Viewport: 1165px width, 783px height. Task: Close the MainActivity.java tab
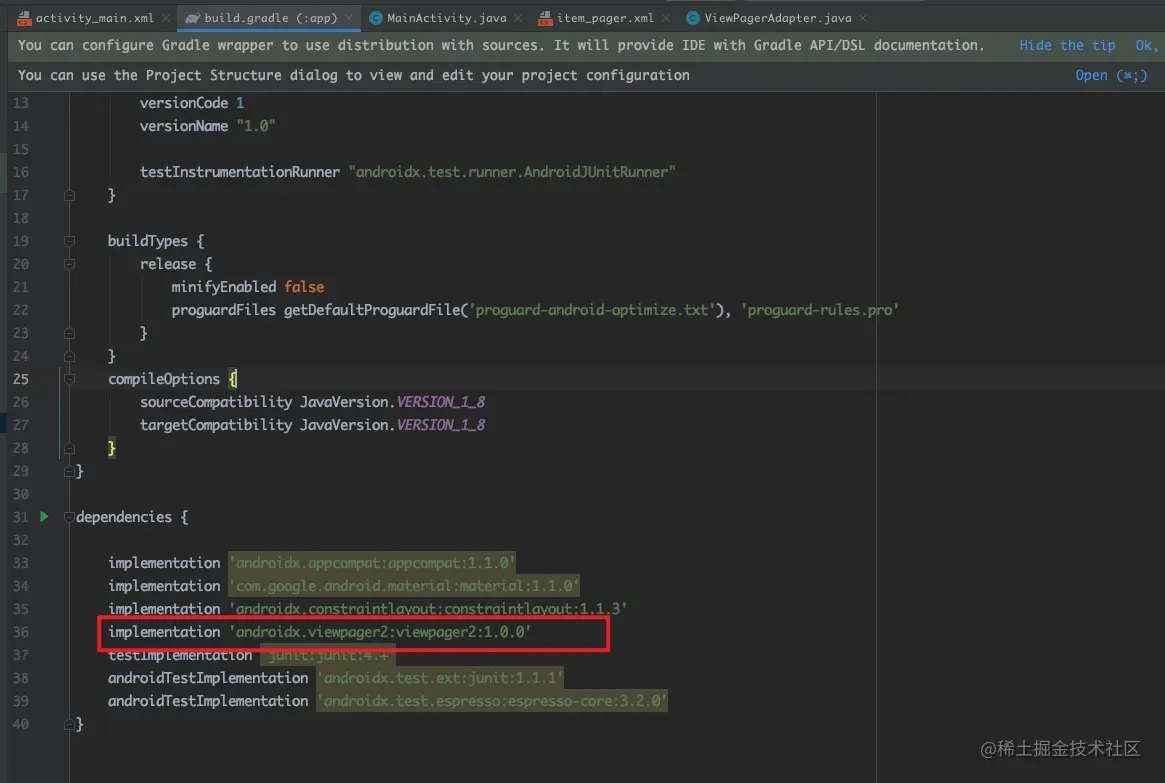click(x=518, y=18)
